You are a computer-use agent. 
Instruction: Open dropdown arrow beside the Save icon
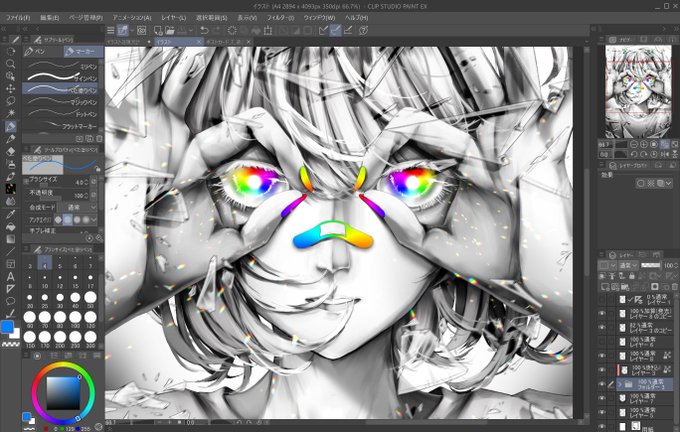click(x=190, y=30)
